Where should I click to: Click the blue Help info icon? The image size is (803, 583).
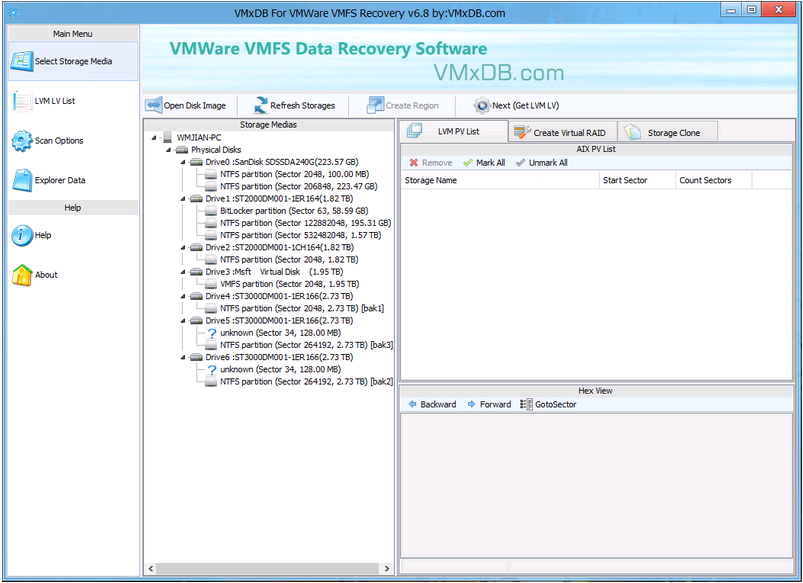22,235
